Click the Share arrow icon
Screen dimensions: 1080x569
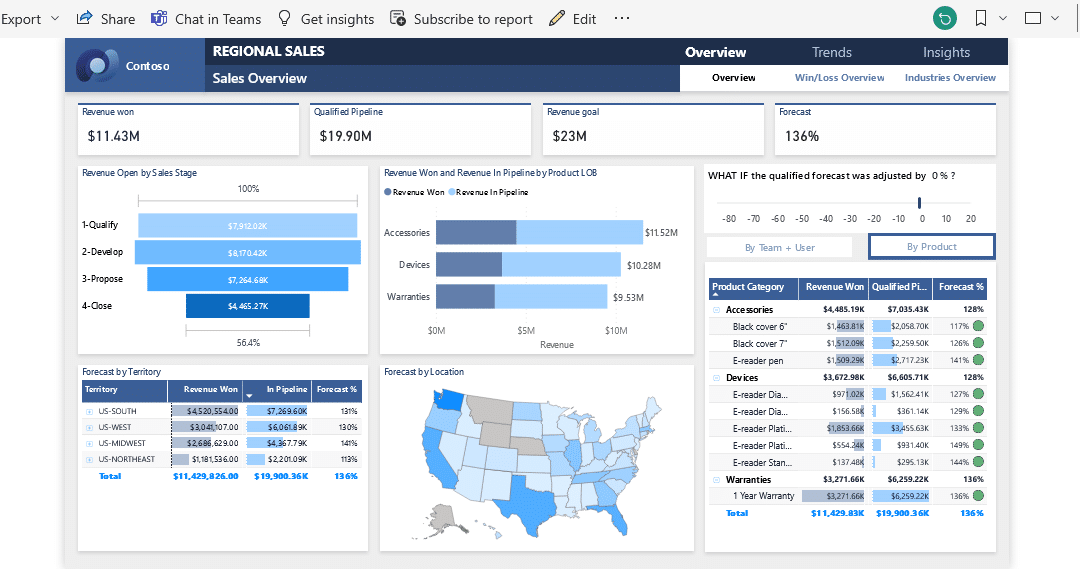tap(84, 19)
